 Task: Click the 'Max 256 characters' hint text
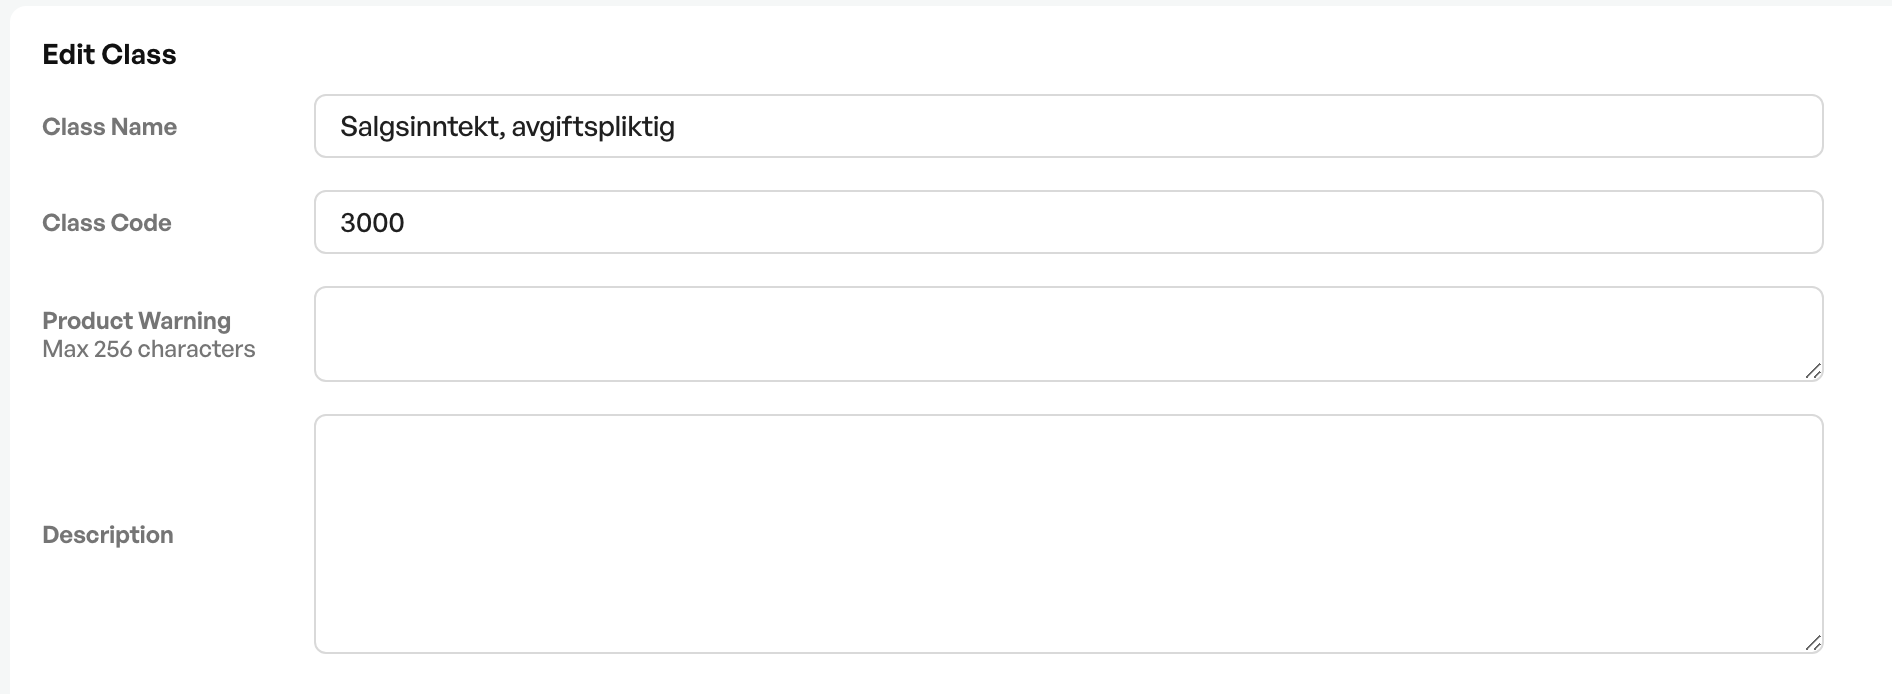pos(148,349)
